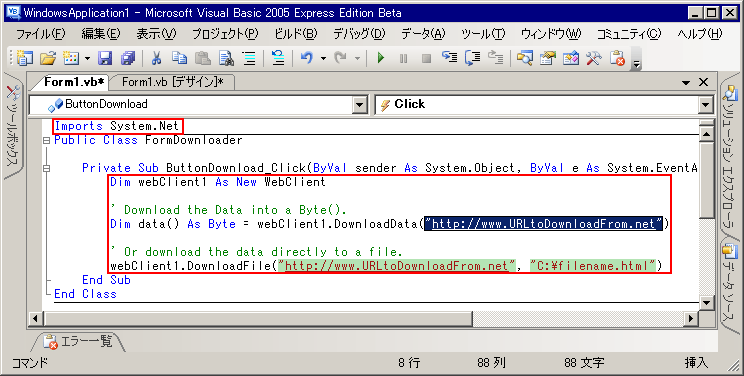Click the Paste clipboard icon
This screenshot has height=376, width=744.
pos(203,58)
